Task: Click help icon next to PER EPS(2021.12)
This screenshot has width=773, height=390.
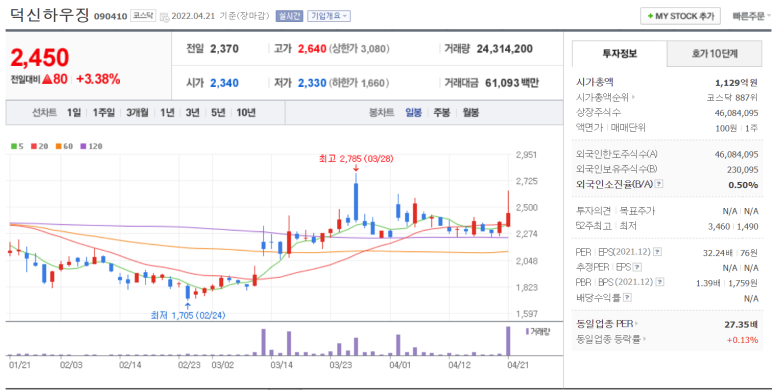Action: click(x=658, y=252)
